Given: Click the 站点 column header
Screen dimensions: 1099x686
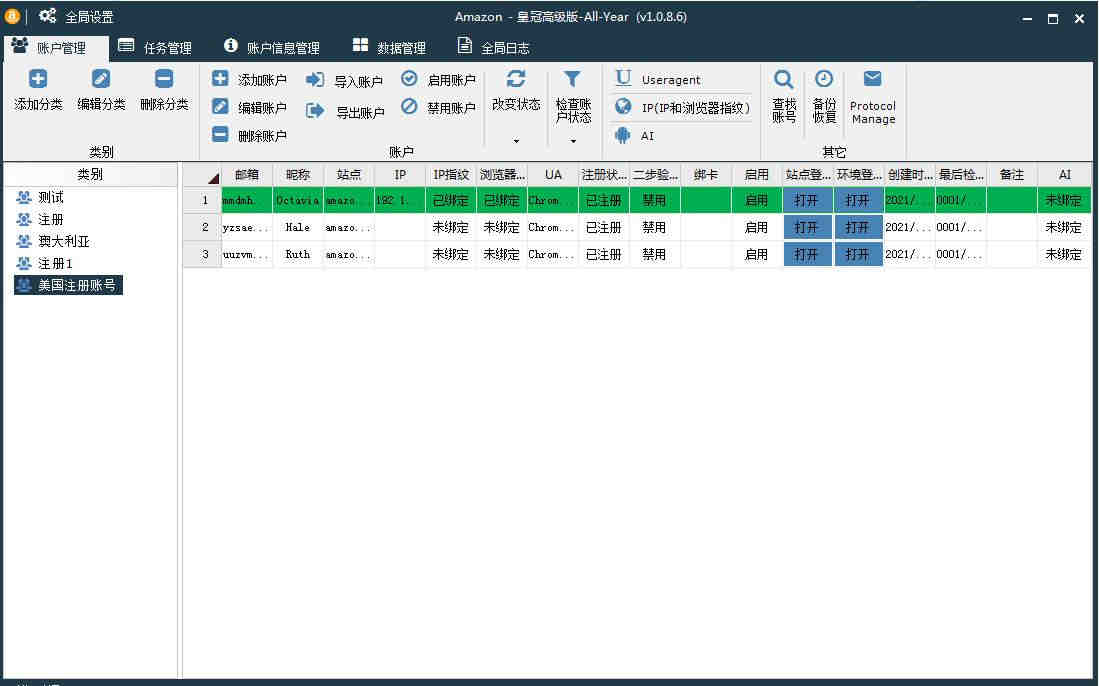Looking at the screenshot, I should click(349, 175).
